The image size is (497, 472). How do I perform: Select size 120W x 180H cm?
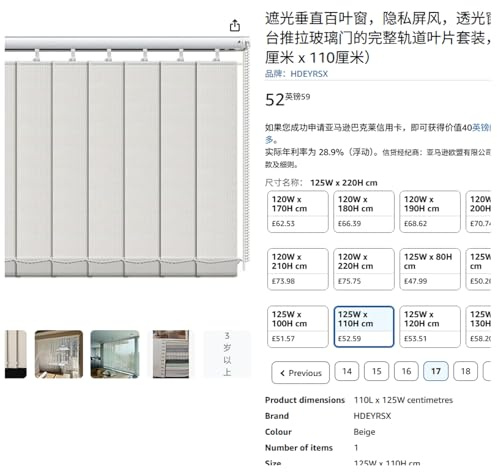coord(364,212)
